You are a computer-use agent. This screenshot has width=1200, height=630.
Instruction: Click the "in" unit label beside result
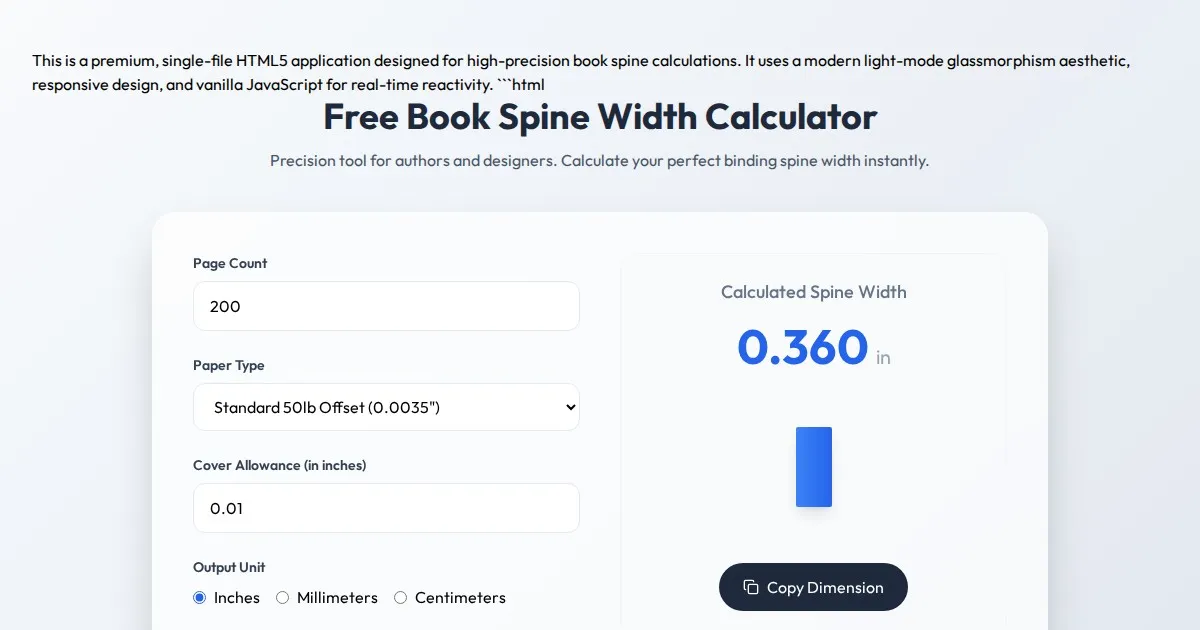coord(883,358)
